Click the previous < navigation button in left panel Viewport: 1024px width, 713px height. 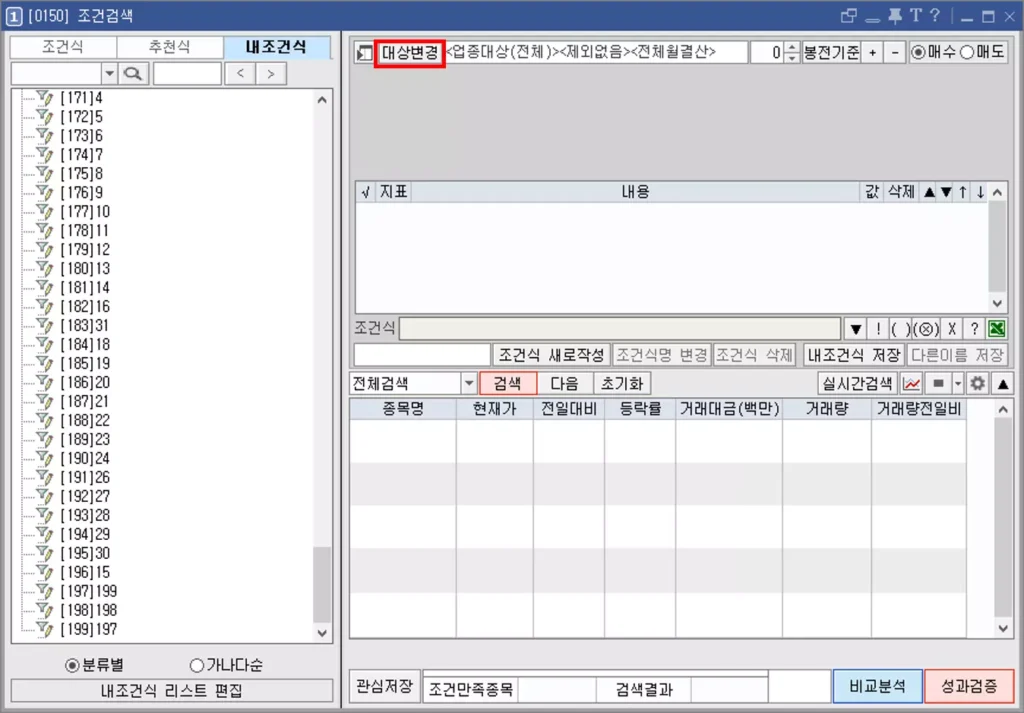click(240, 74)
